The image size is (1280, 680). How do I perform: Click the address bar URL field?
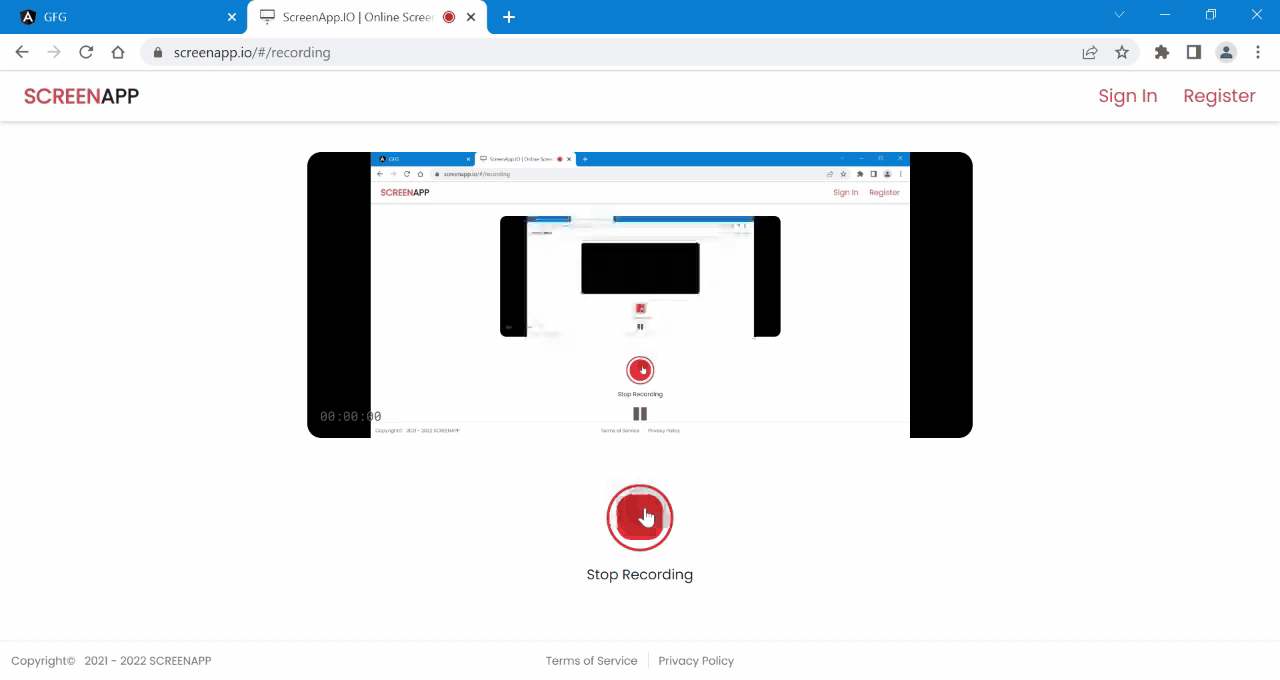click(620, 52)
